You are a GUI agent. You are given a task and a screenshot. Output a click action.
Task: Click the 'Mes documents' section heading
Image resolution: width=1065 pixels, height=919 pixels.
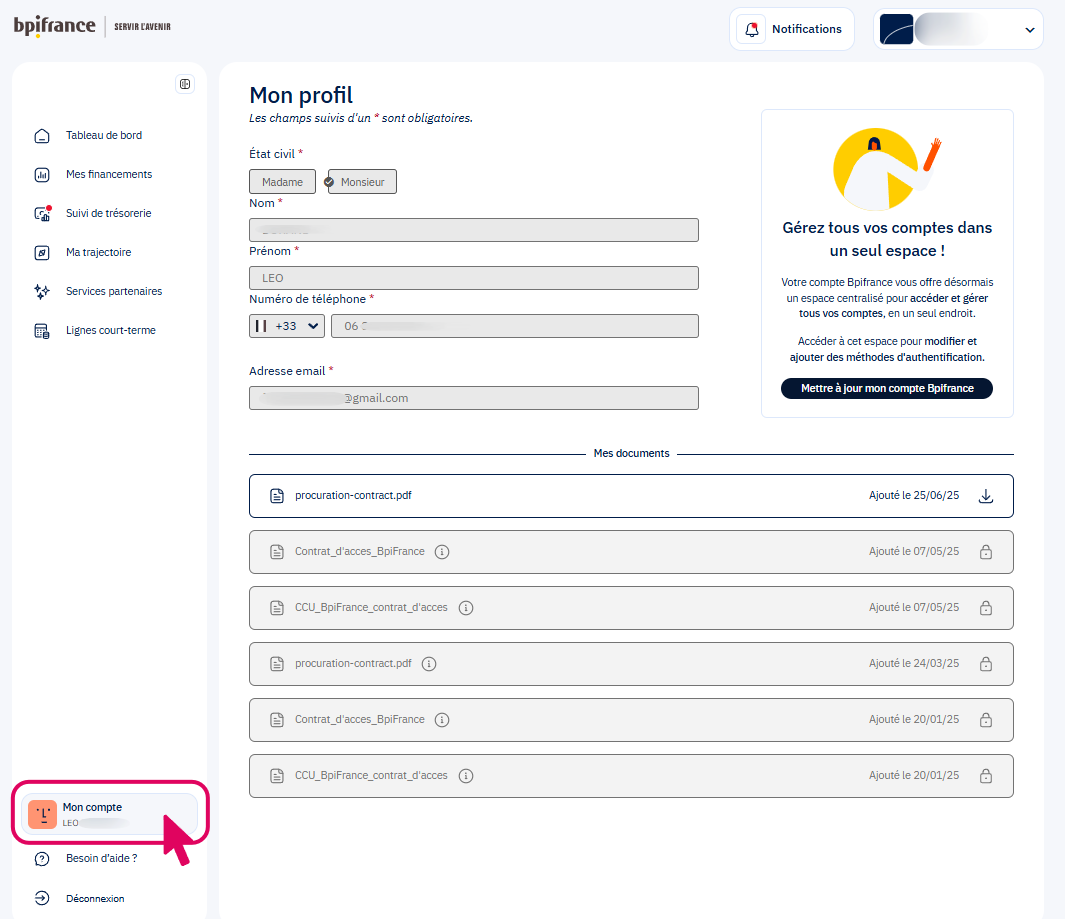(632, 454)
